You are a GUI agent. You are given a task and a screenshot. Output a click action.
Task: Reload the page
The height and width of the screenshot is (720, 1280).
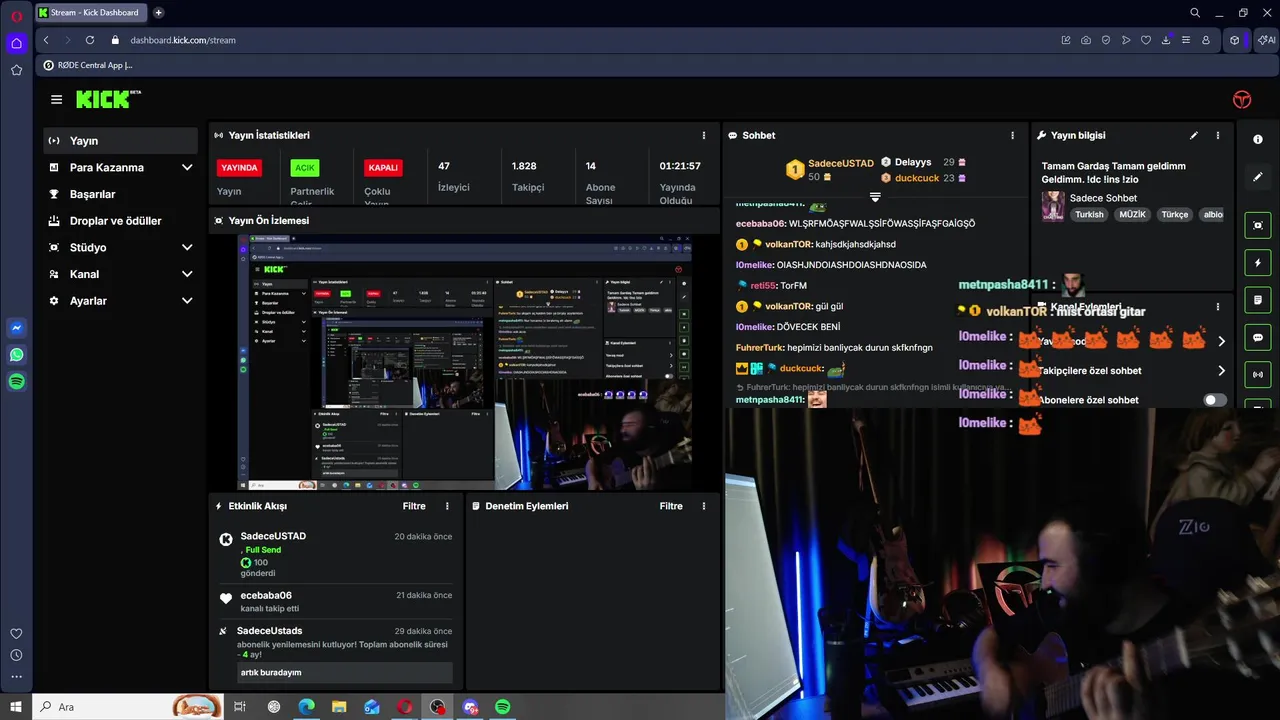pyautogui.click(x=90, y=40)
